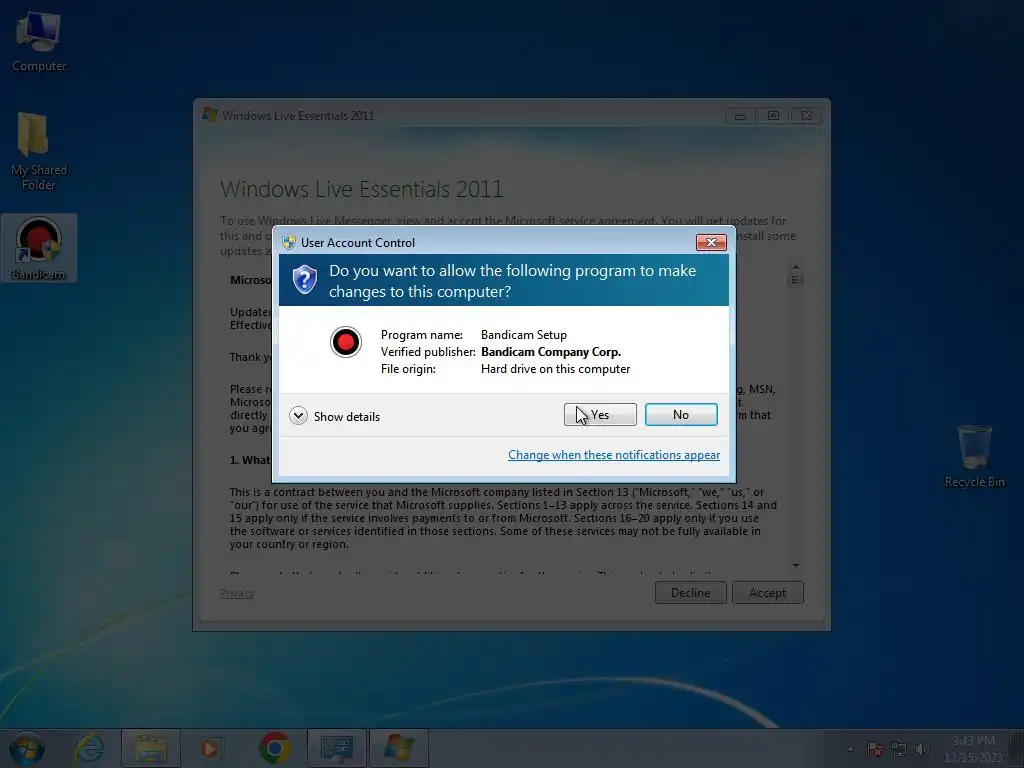The height and width of the screenshot is (768, 1024).
Task: Click No in User Account Control
Action: click(680, 415)
